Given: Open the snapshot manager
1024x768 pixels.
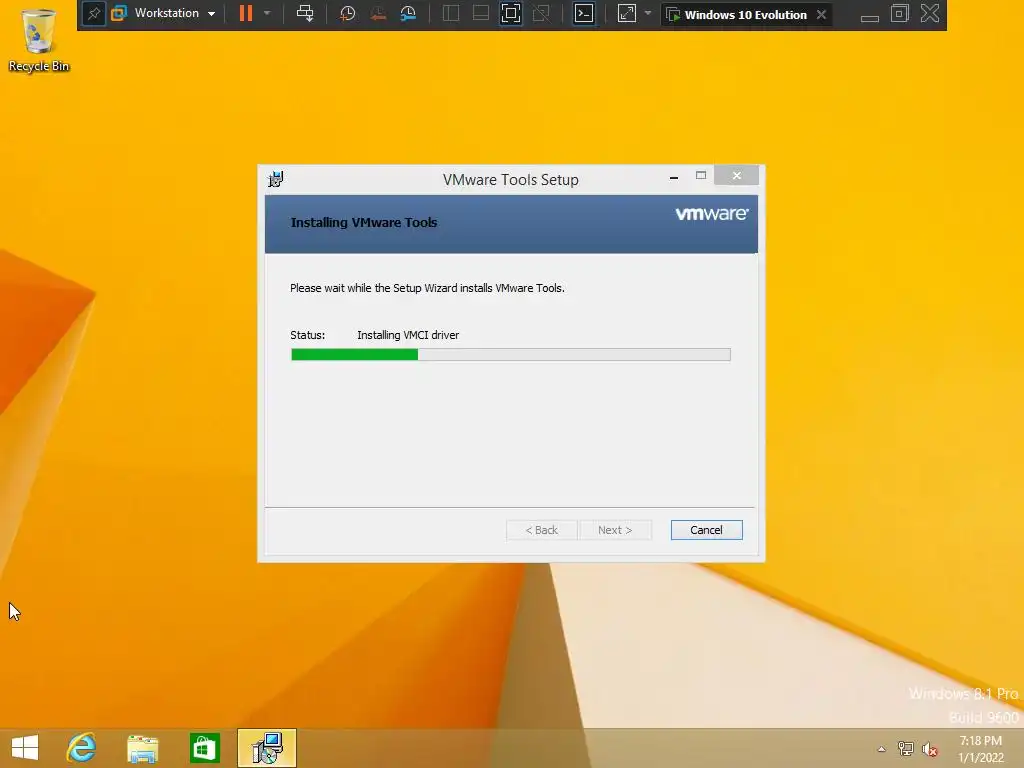Looking at the screenshot, I should (408, 14).
